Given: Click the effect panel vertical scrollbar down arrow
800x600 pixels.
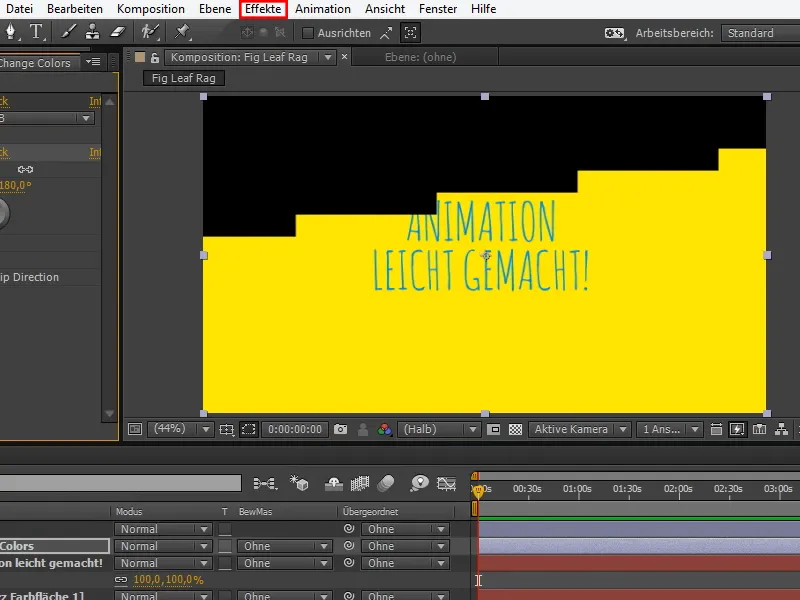Looking at the screenshot, I should (109, 413).
